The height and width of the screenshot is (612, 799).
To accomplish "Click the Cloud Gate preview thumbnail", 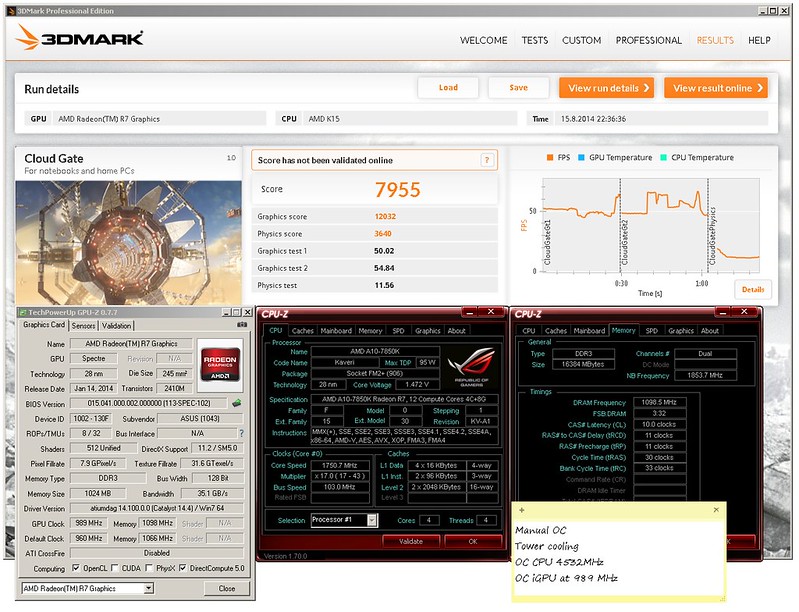I will coord(128,243).
